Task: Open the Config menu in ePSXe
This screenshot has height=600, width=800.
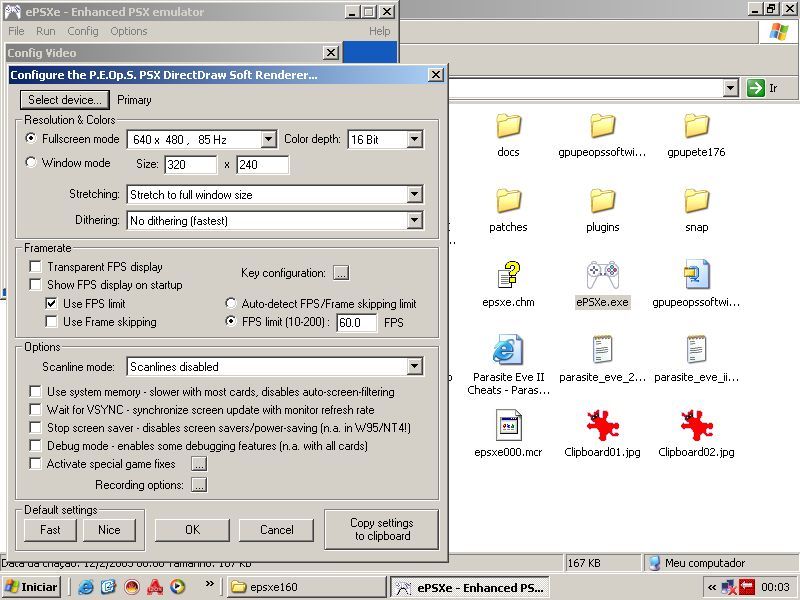Action: pyautogui.click(x=83, y=31)
